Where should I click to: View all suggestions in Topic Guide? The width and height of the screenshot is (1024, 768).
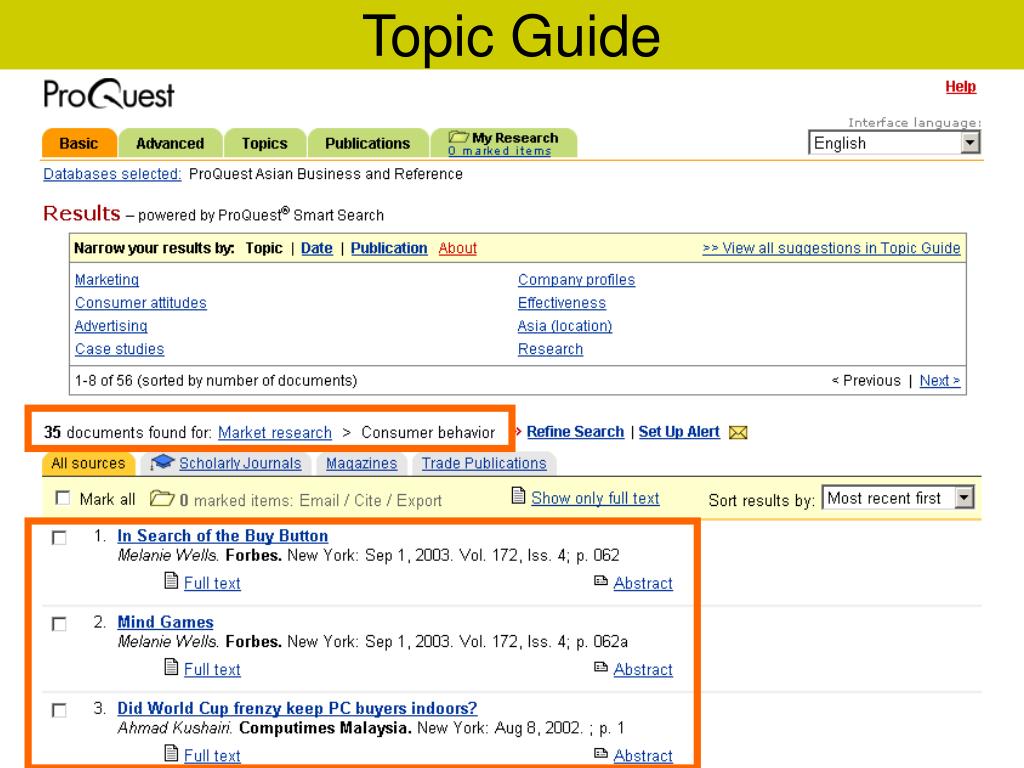coord(831,248)
